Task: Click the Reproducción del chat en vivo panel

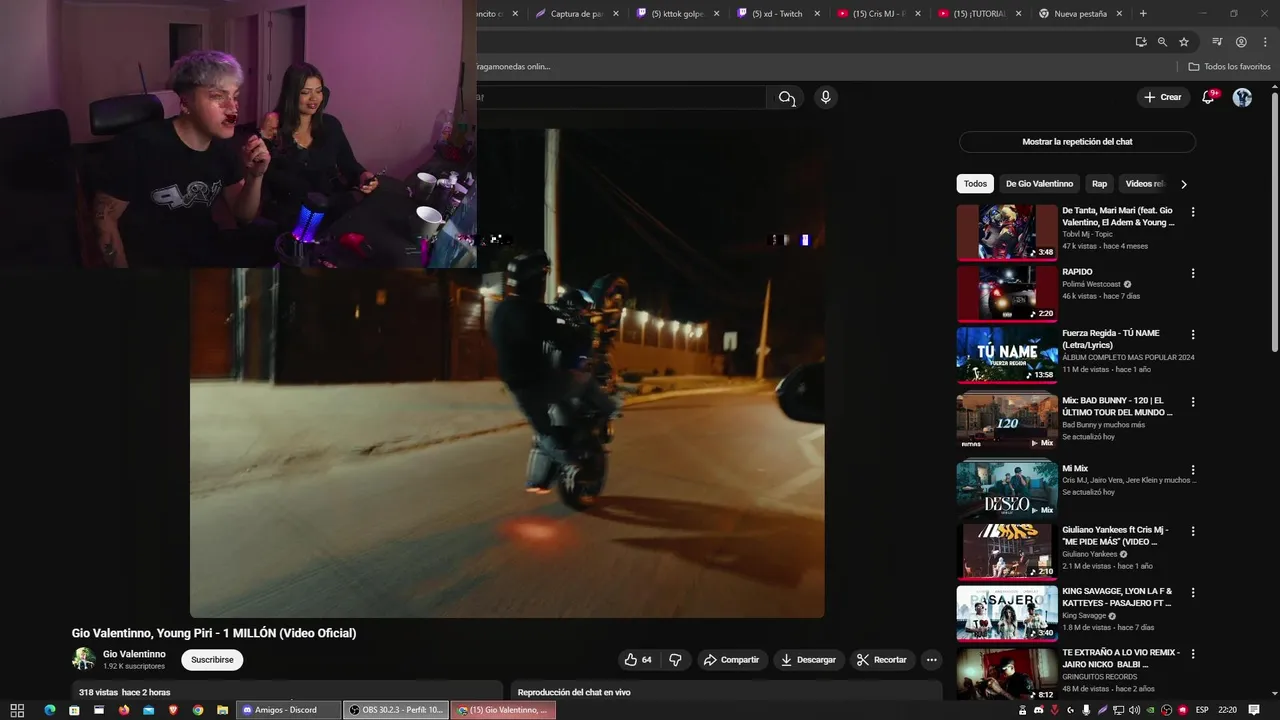Action: pos(726,692)
